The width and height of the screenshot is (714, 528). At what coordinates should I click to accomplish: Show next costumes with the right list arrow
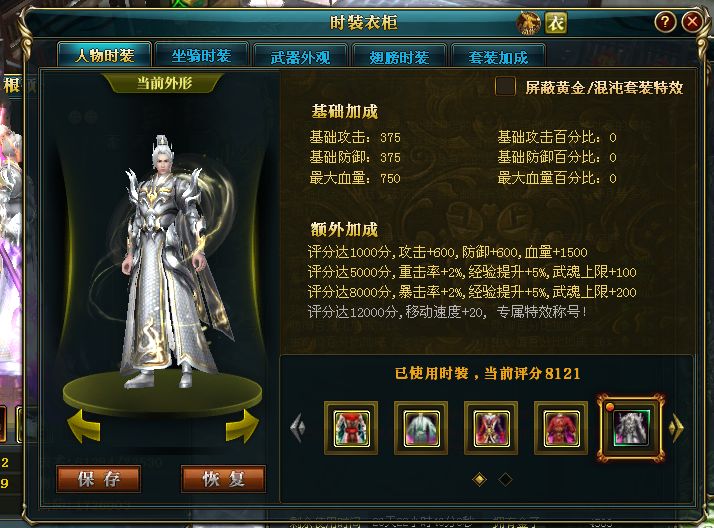[676, 428]
